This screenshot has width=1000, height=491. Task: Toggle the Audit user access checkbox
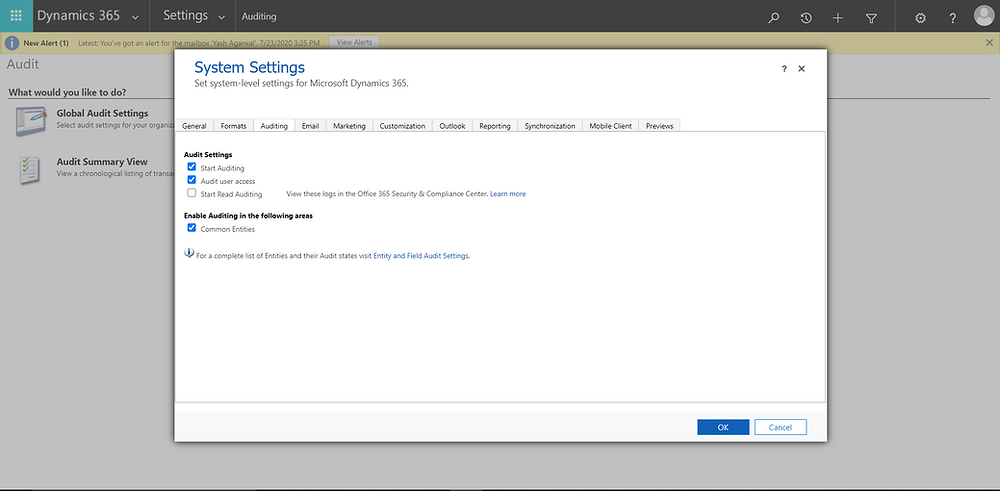(x=191, y=180)
